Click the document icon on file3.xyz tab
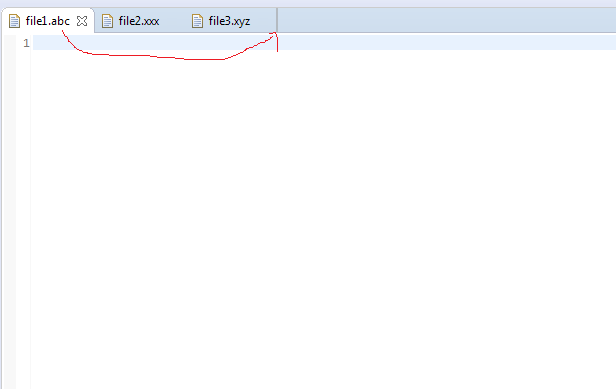 (x=197, y=21)
